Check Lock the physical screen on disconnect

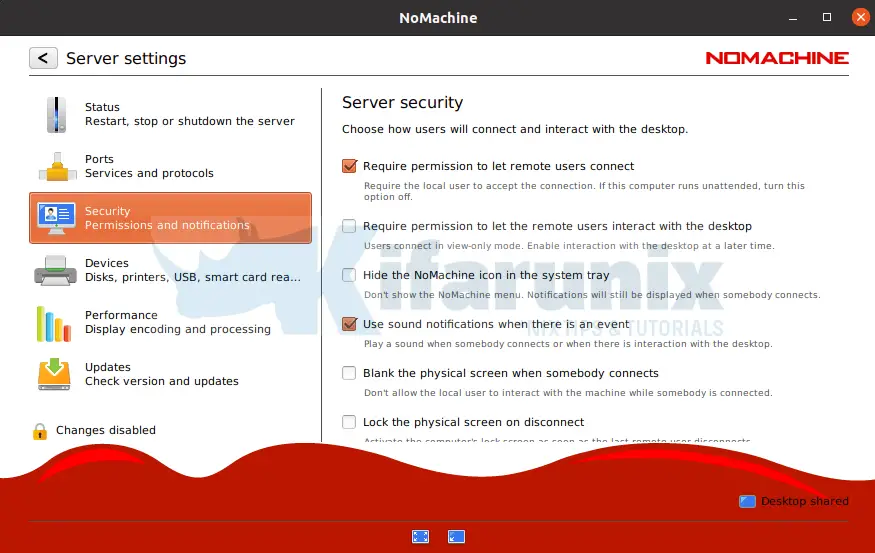click(x=349, y=422)
